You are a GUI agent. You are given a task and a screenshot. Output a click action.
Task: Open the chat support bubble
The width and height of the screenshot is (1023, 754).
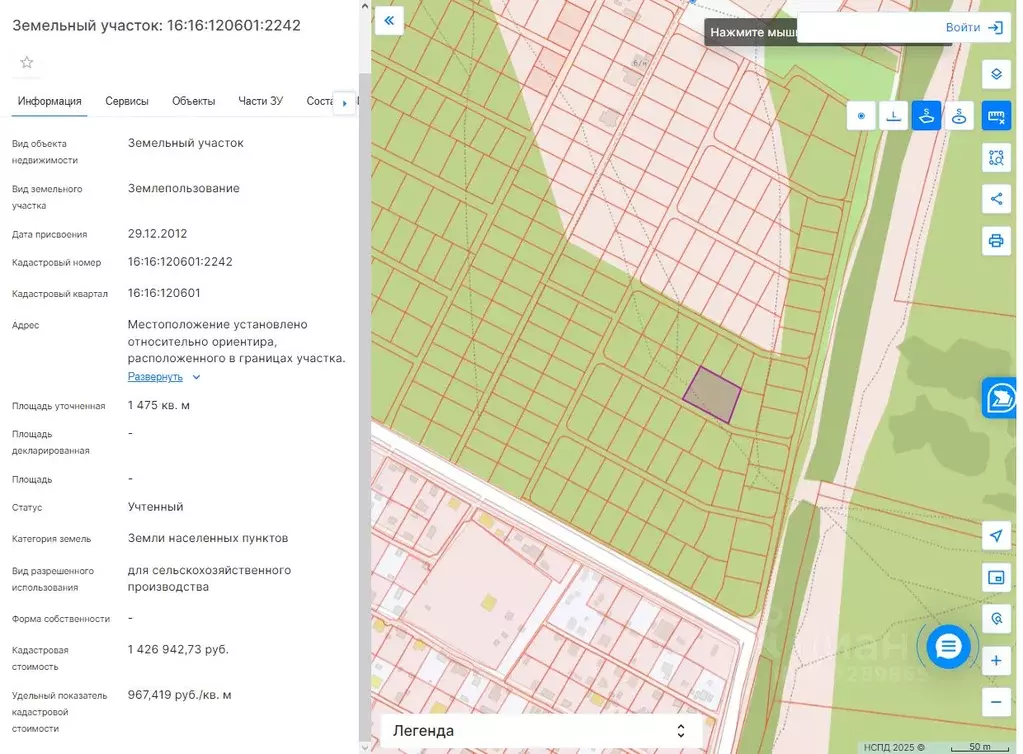pyautogui.click(x=948, y=646)
